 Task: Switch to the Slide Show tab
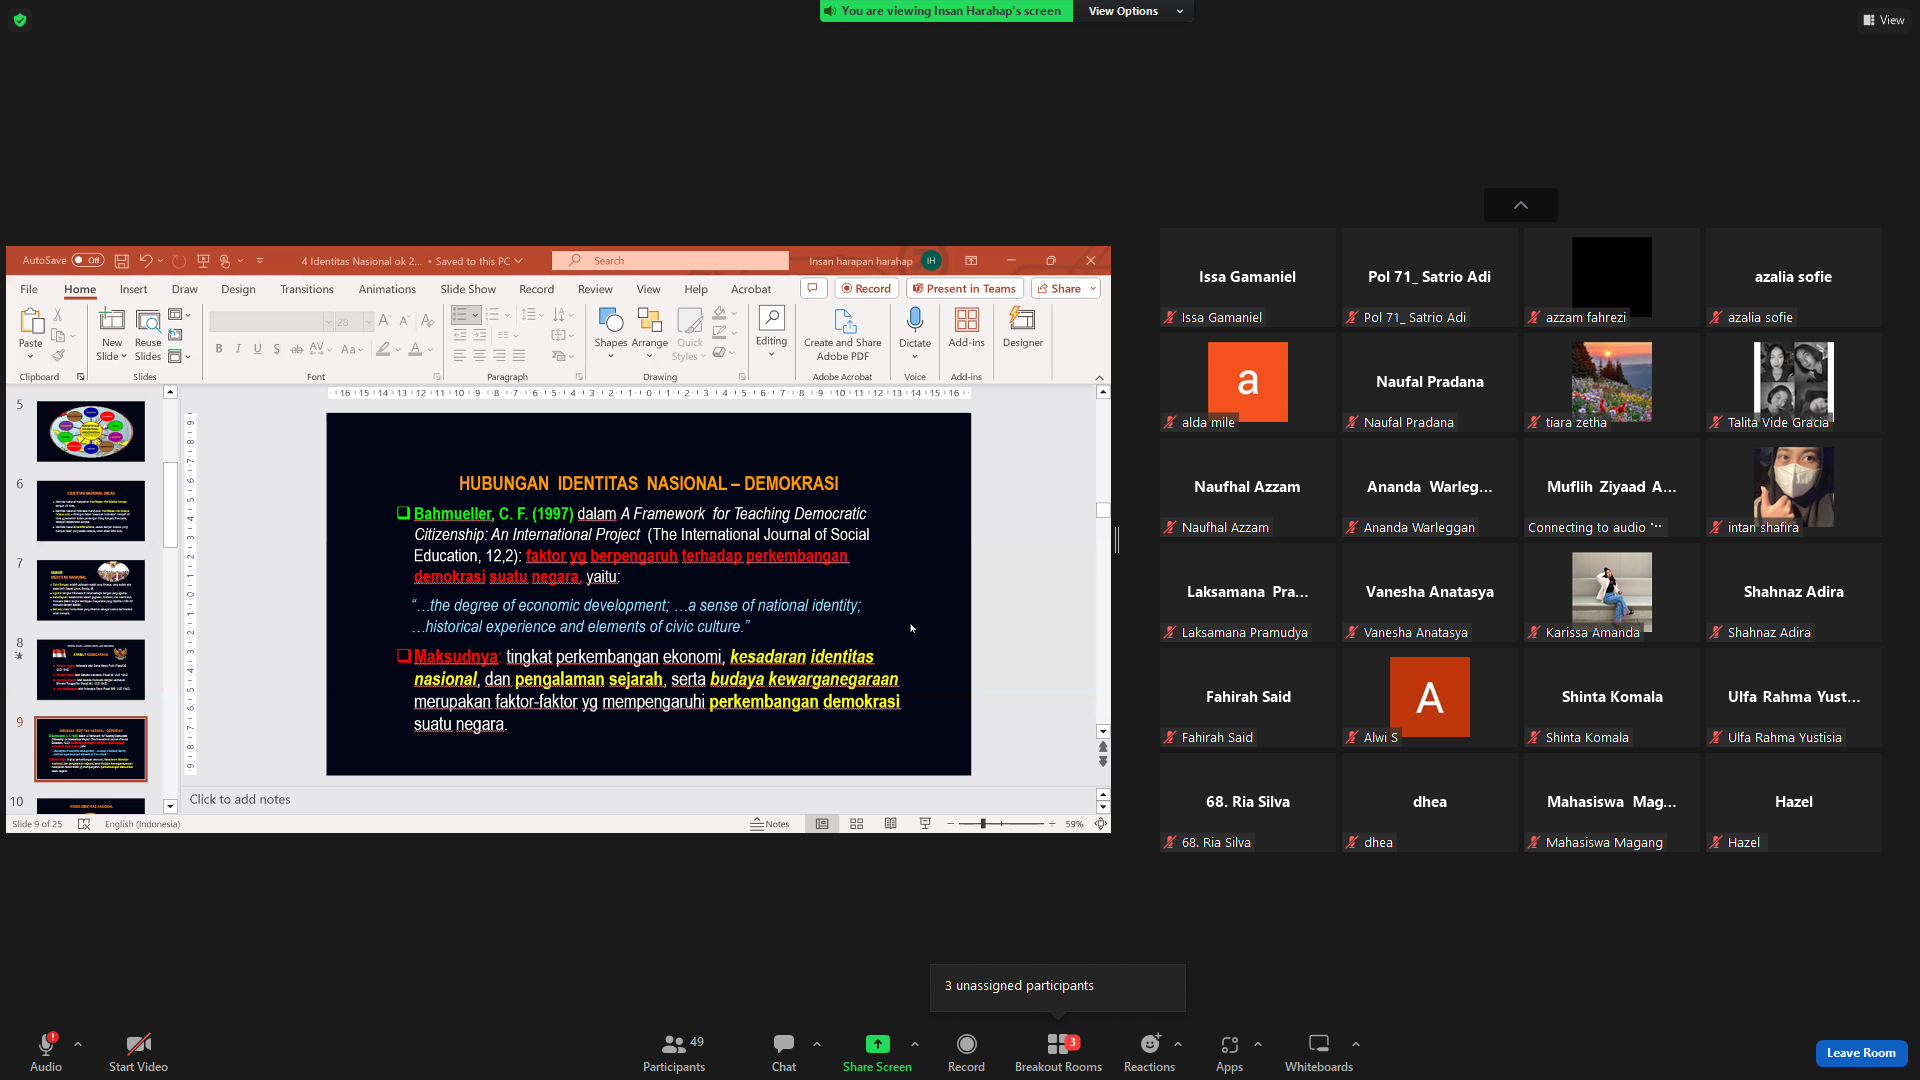tap(468, 289)
